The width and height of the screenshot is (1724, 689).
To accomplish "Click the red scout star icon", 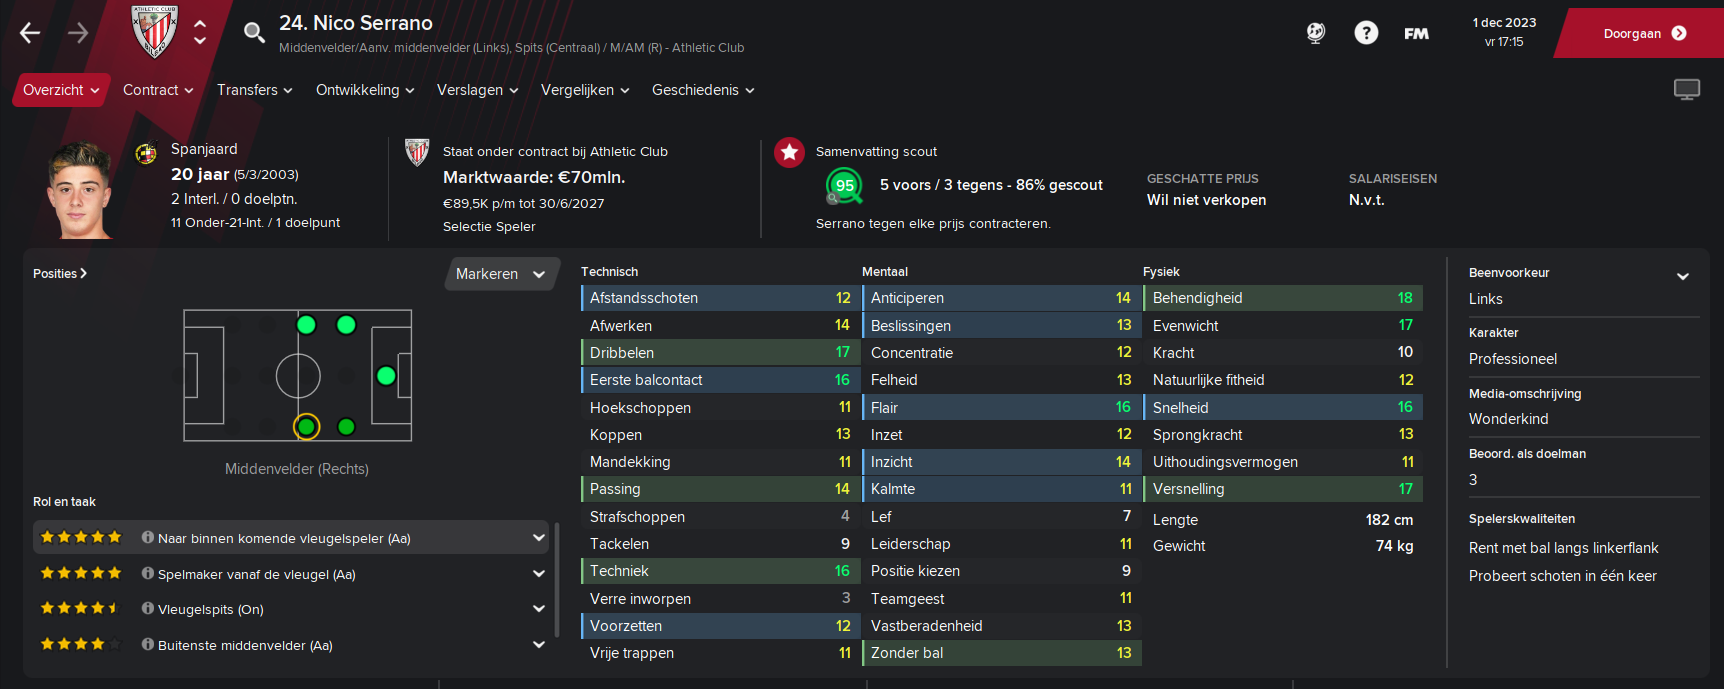I will (x=790, y=152).
